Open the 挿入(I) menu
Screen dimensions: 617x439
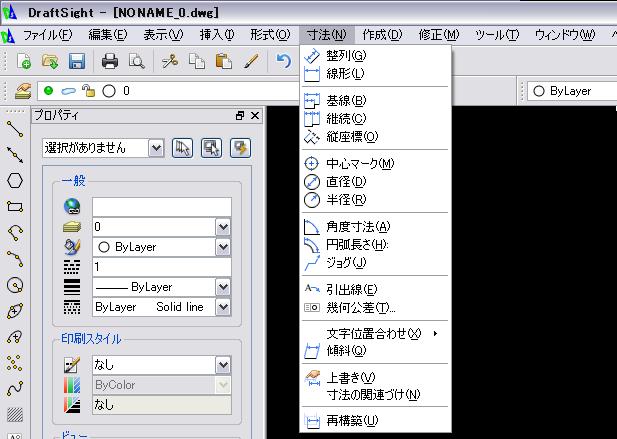coord(217,35)
